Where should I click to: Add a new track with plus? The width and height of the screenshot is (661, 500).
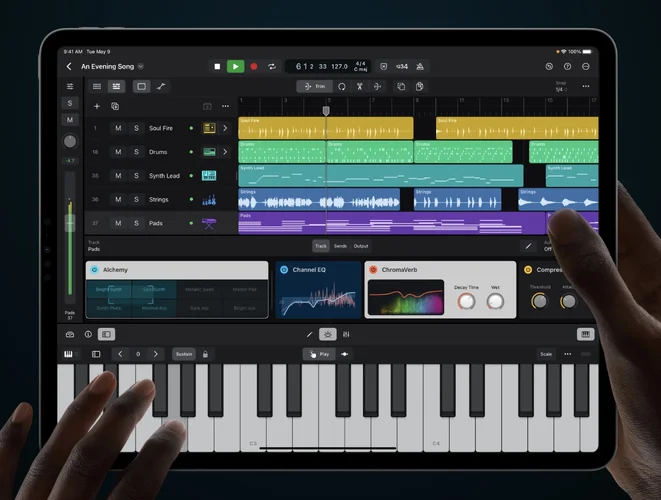tap(97, 106)
